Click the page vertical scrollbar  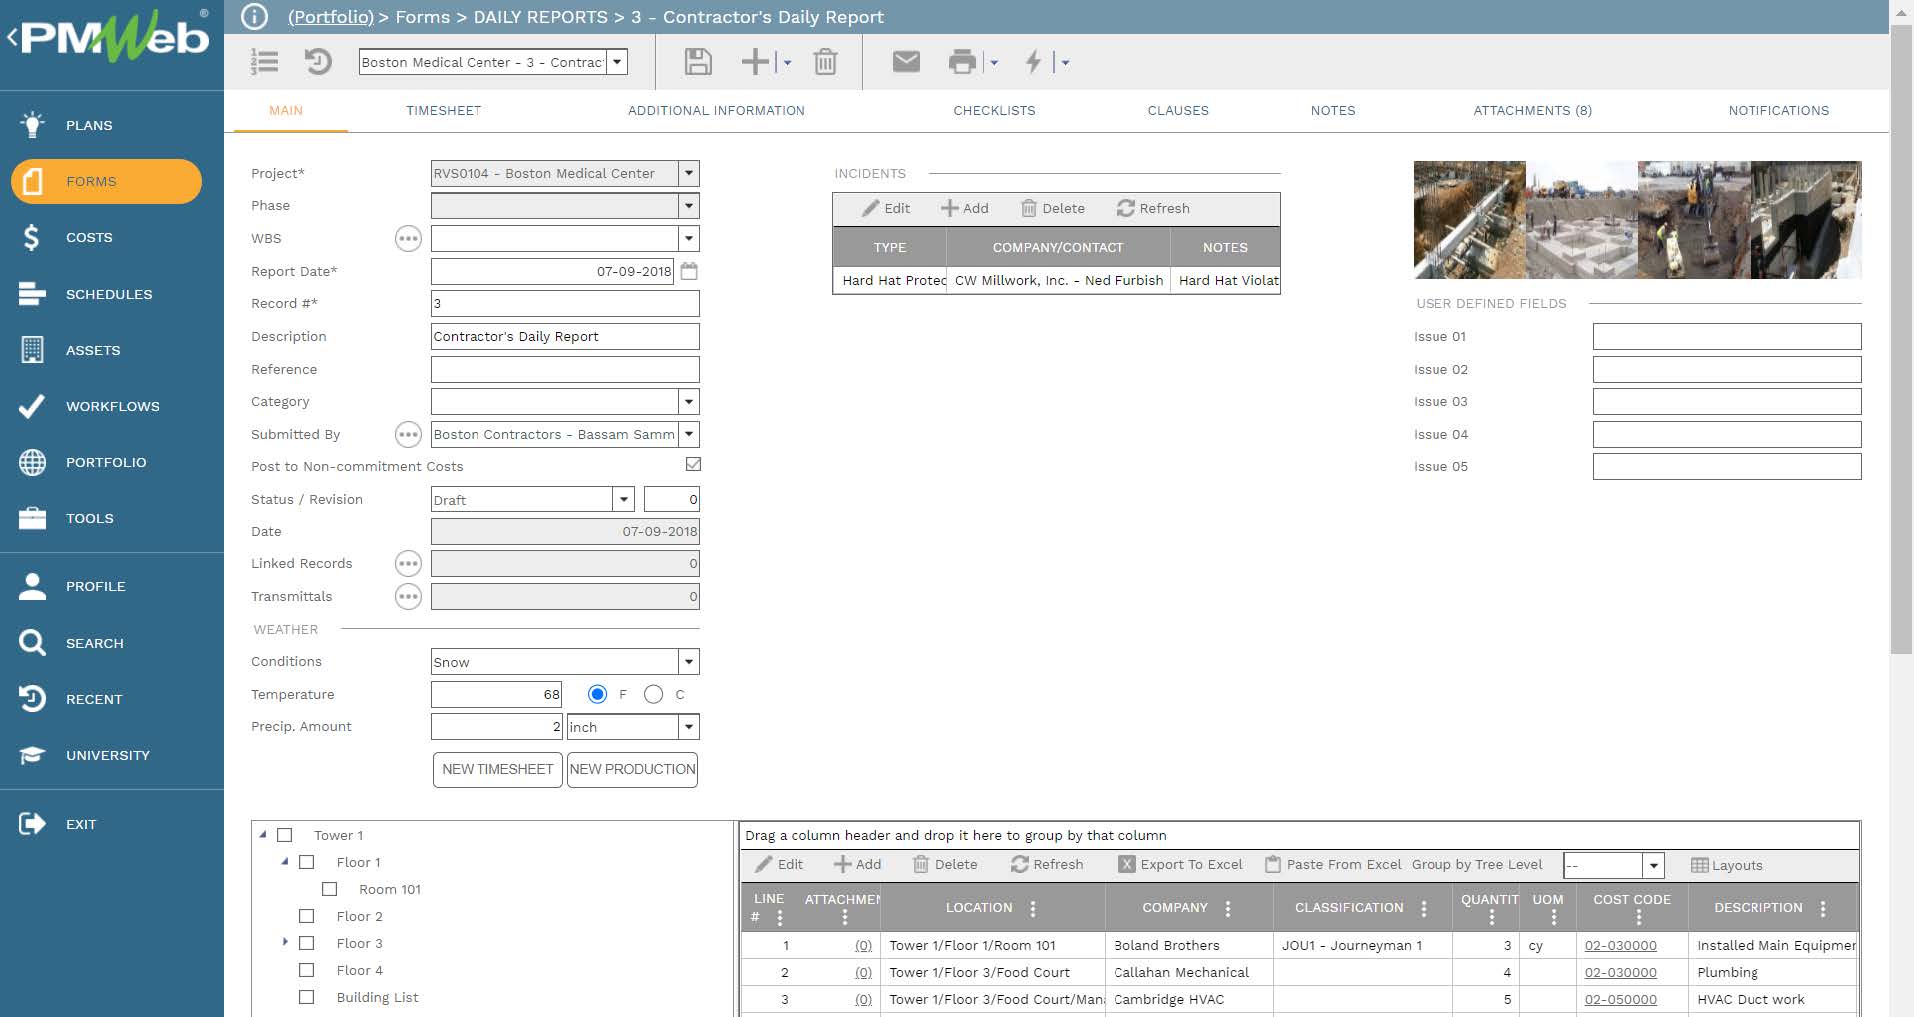(1901, 340)
